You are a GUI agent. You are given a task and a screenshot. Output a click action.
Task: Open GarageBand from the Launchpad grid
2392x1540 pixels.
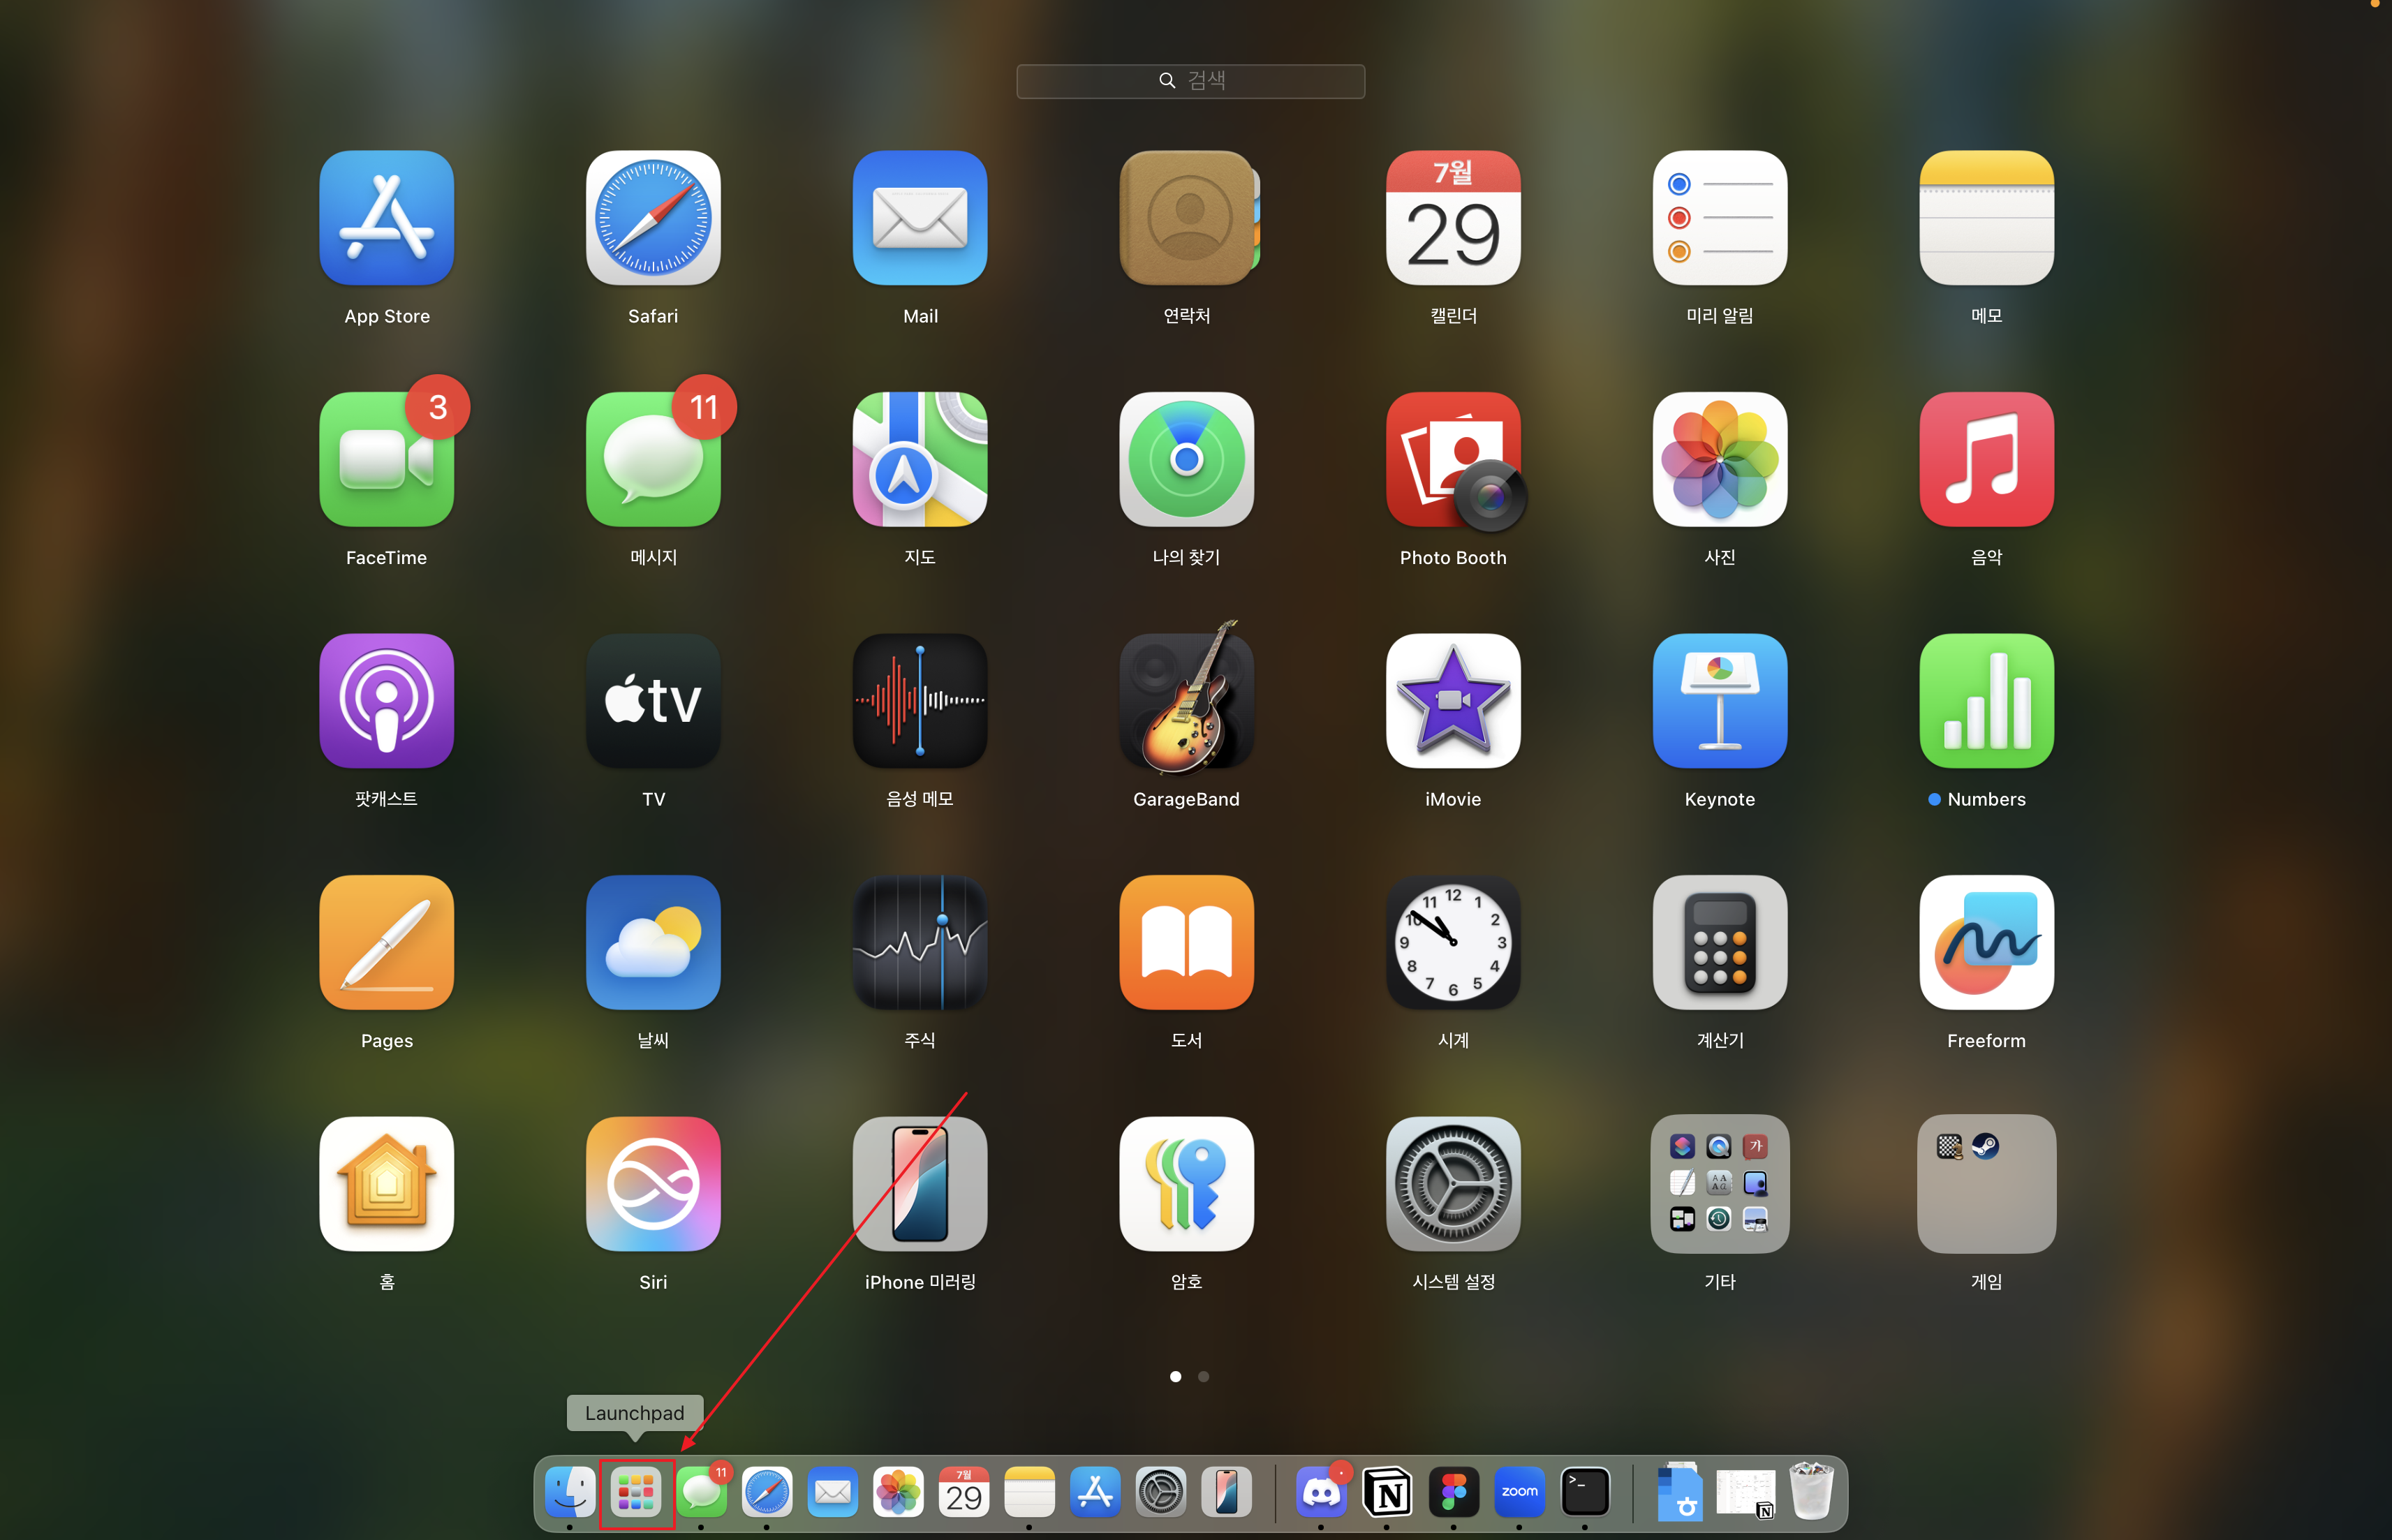pyautogui.click(x=1186, y=701)
